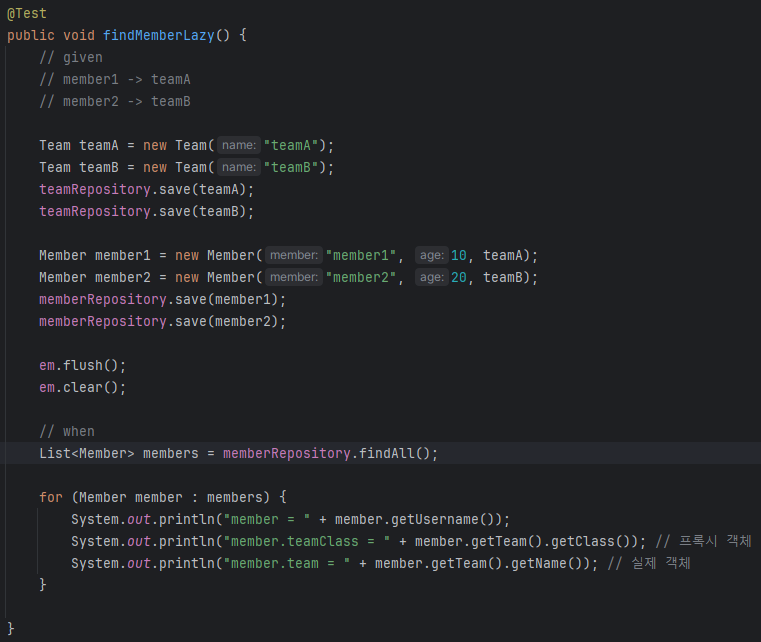
Task: Click the "teamA" string literal
Action: click(291, 146)
